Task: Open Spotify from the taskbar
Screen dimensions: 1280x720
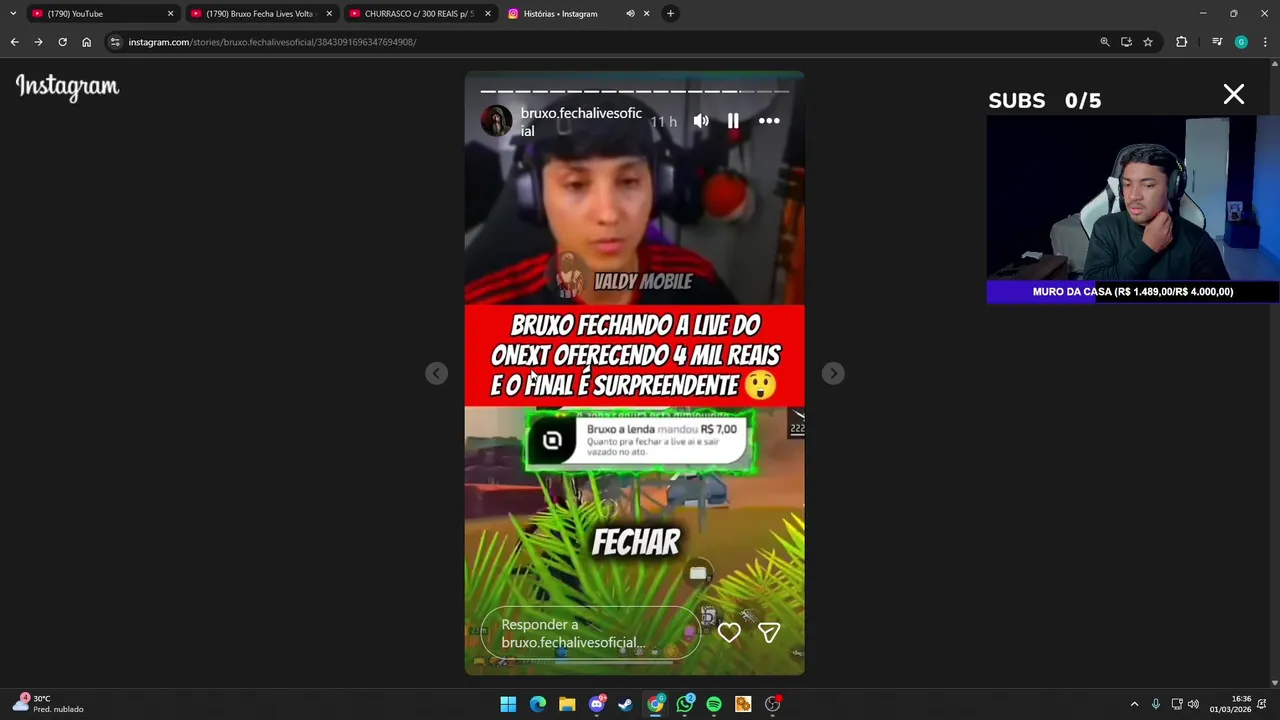Action: 714,704
